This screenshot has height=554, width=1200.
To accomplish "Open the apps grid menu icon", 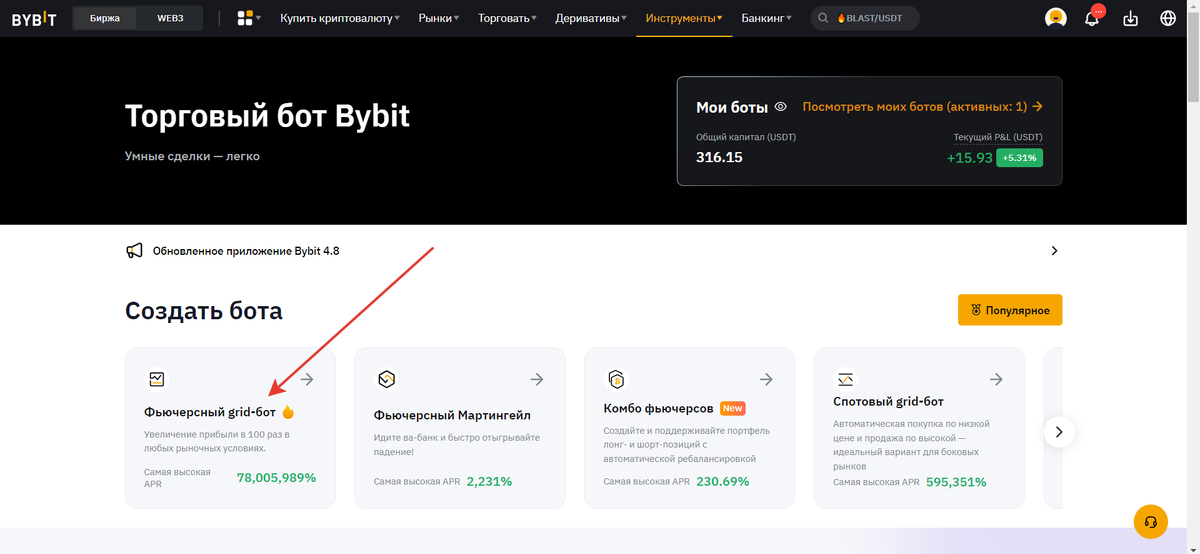I will [x=245, y=18].
